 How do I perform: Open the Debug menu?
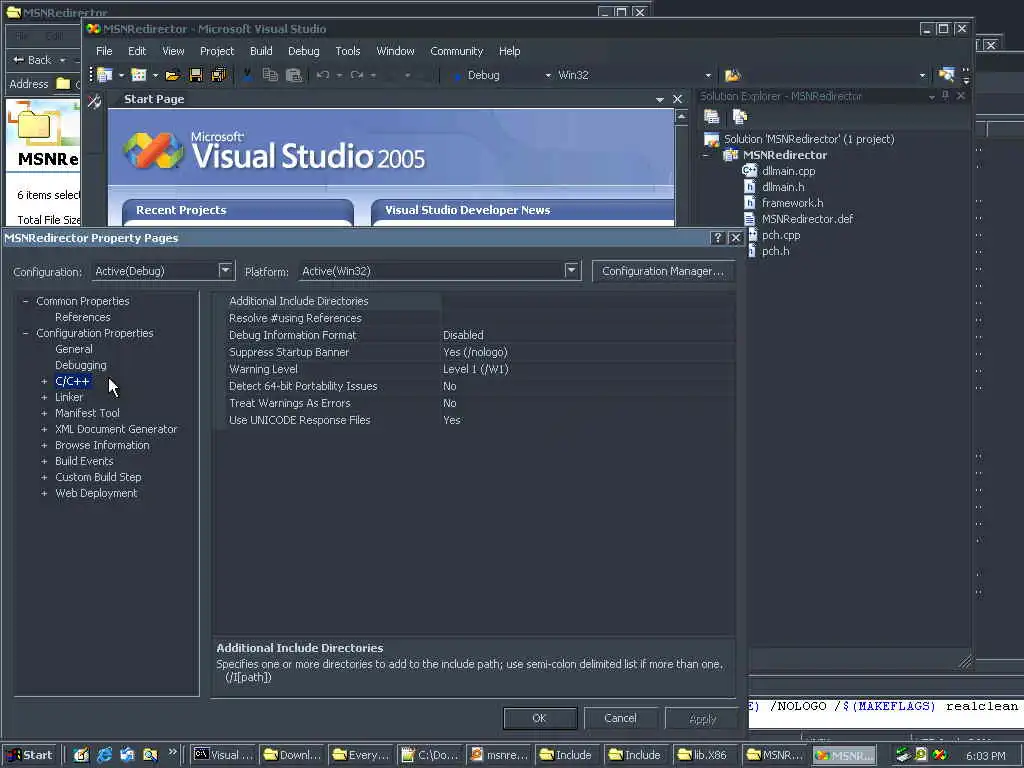click(x=304, y=51)
